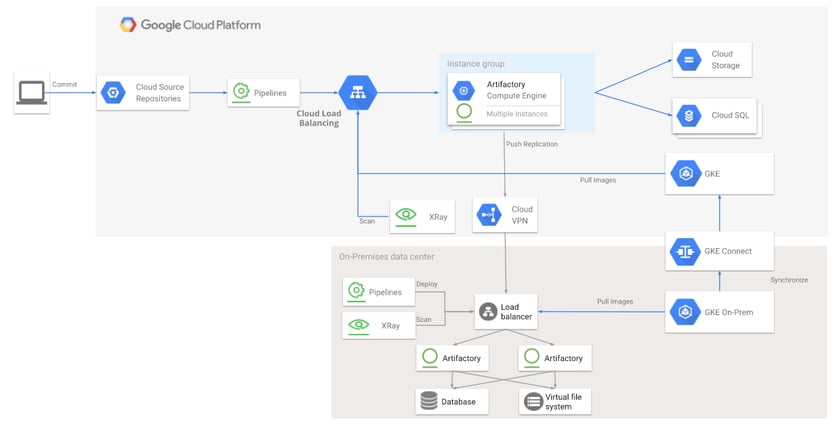Click the "Deploy" arrow label
835x426 pixels.
[427, 284]
